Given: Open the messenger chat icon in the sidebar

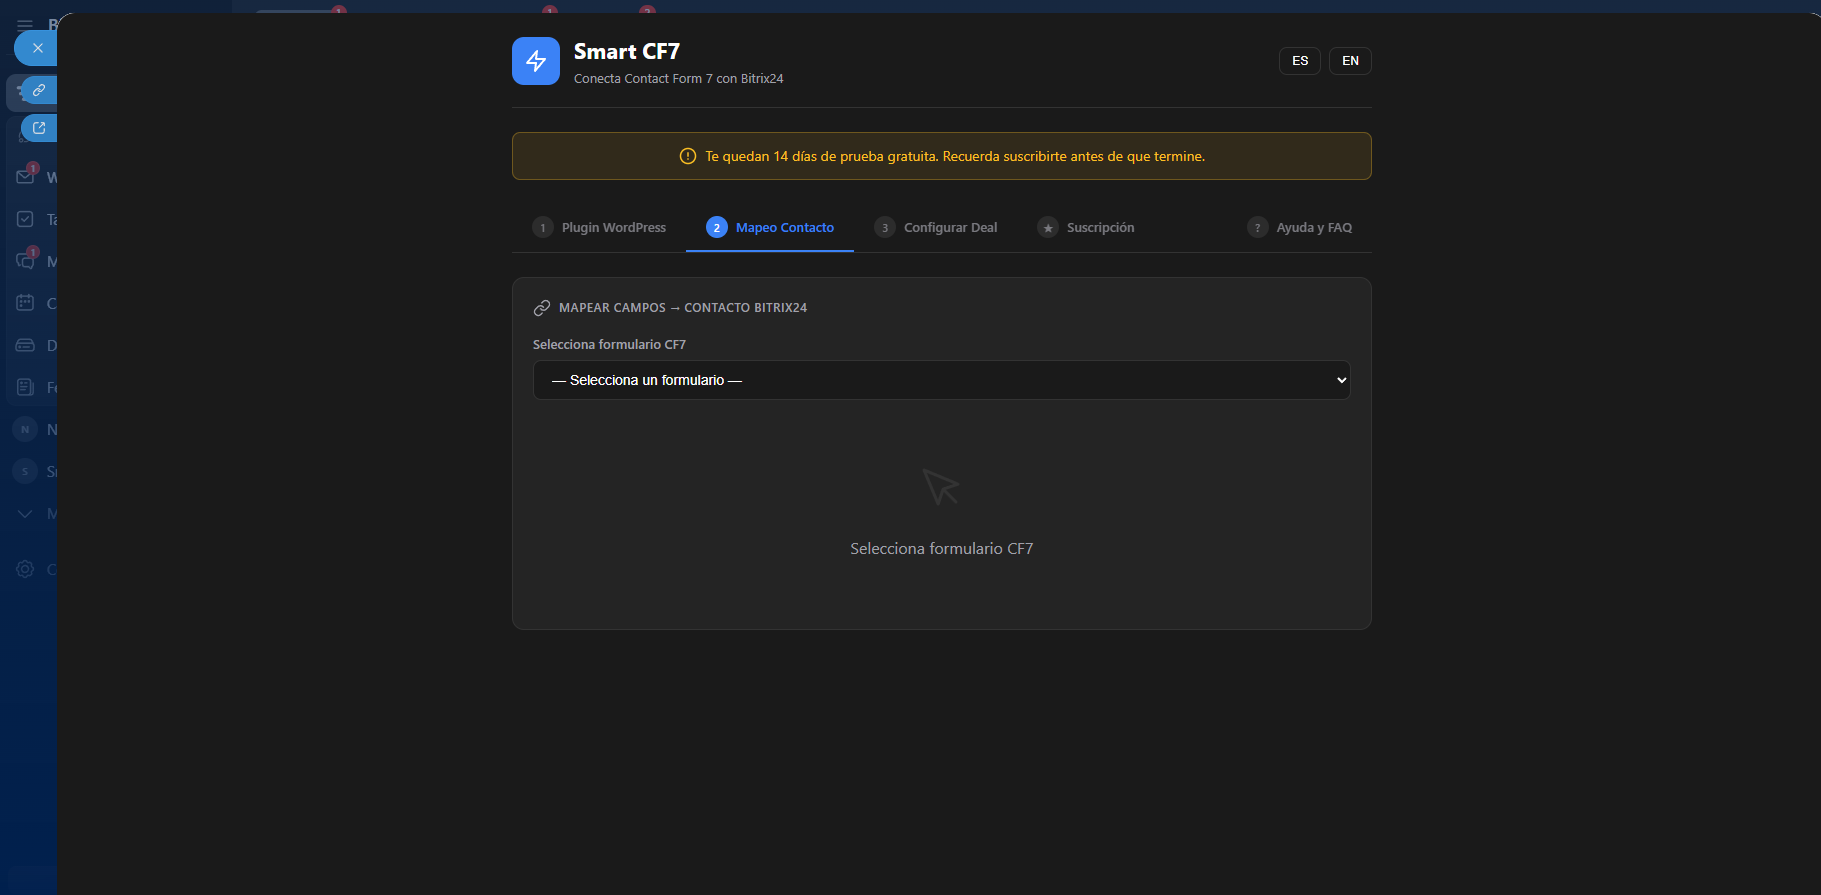Looking at the screenshot, I should 25,261.
